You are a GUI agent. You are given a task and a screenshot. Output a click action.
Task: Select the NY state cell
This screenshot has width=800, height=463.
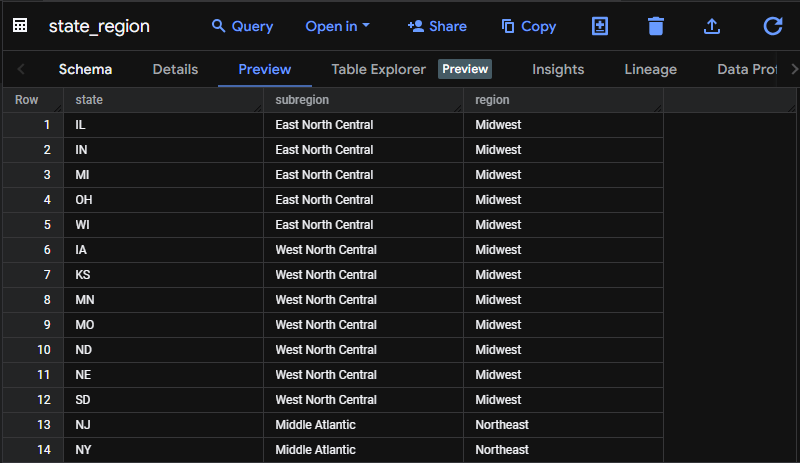163,450
